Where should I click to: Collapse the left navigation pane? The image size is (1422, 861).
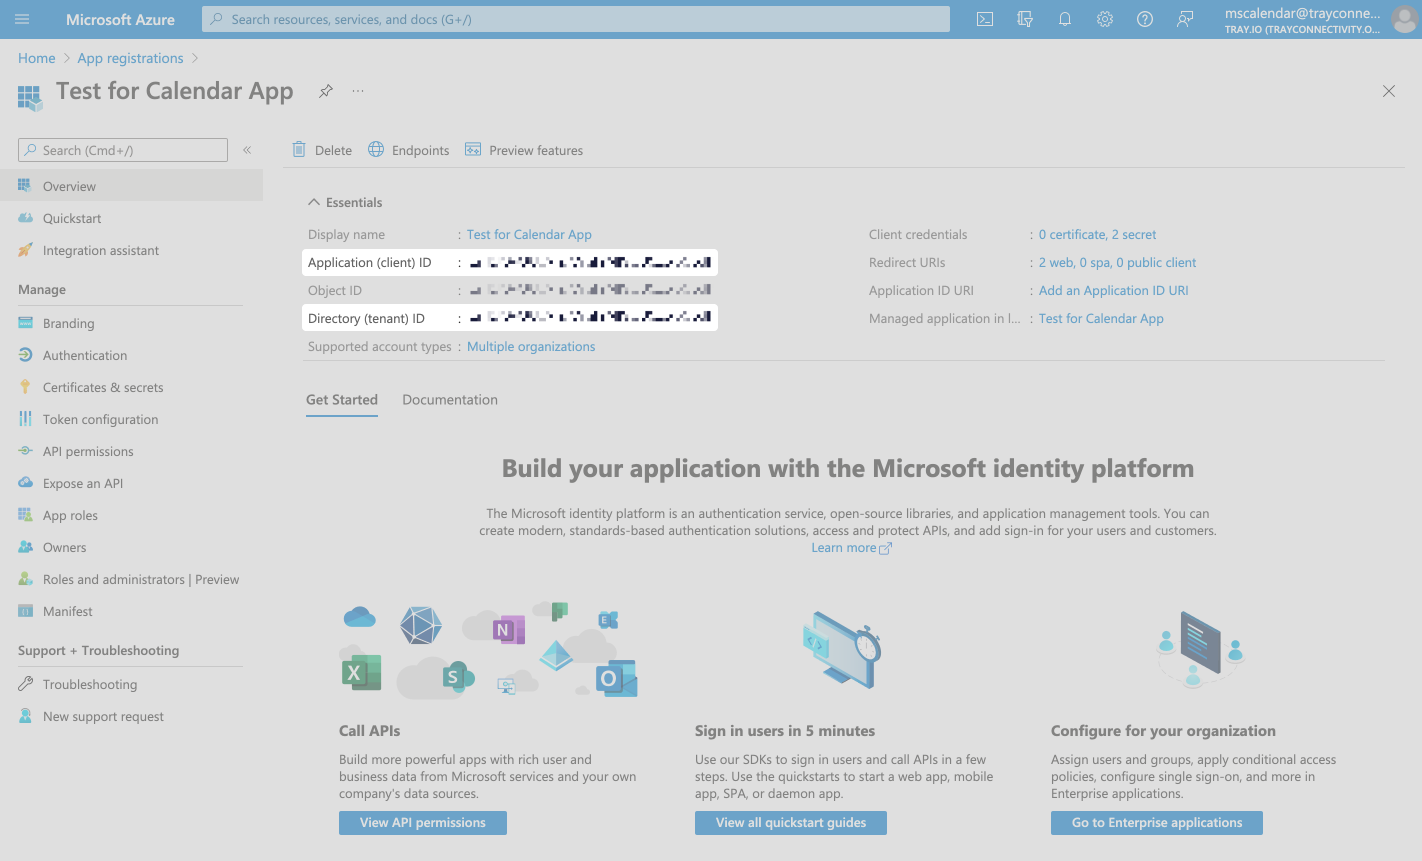click(x=247, y=149)
